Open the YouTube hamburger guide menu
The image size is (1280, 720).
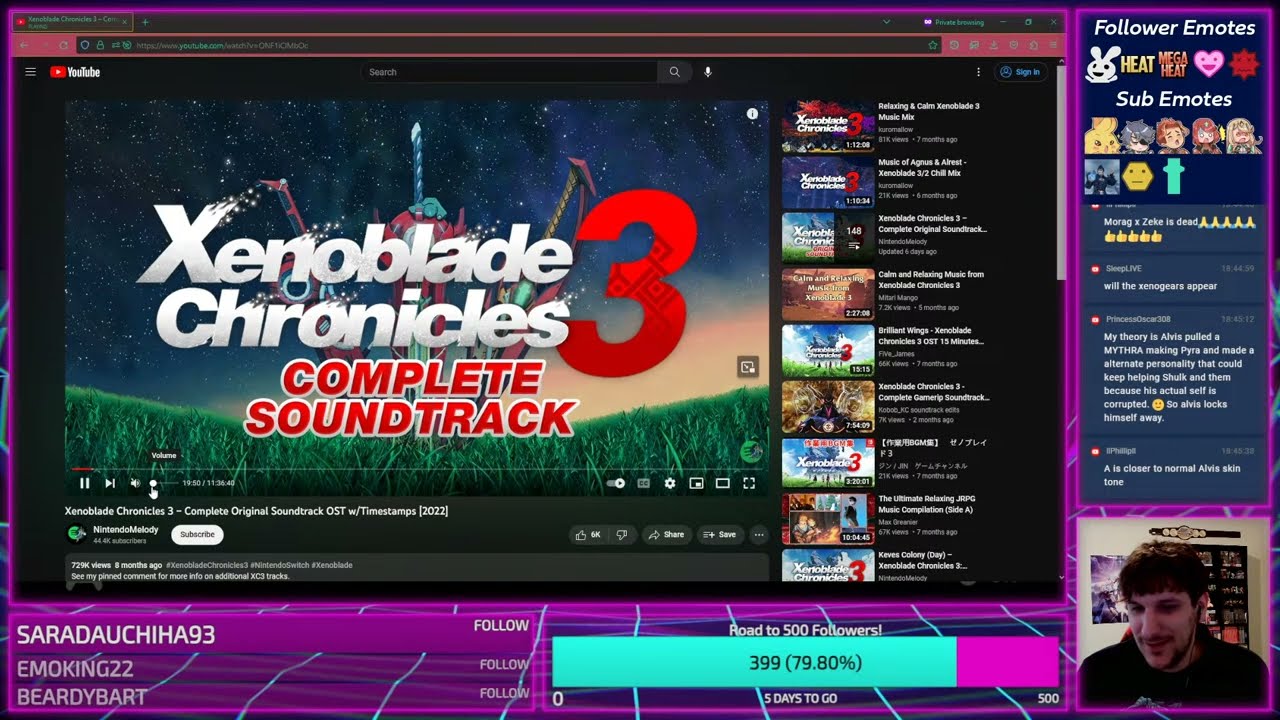click(30, 72)
